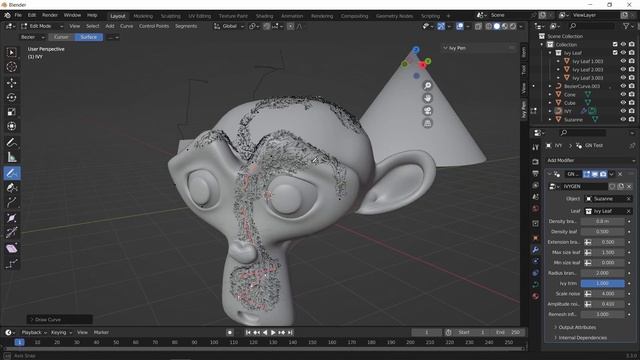Screen dimensions: 640x360
Task: Open the Modifier properties wrench tab
Action: click(x=536, y=249)
